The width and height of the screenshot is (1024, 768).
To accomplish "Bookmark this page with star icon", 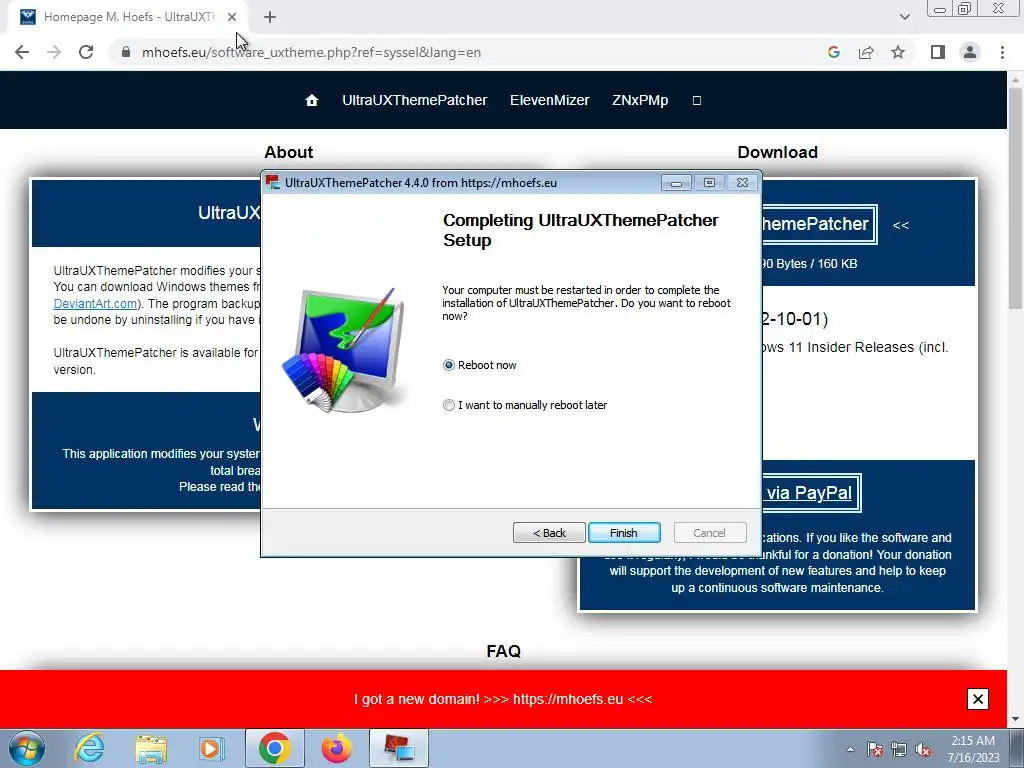I will pos(898,52).
